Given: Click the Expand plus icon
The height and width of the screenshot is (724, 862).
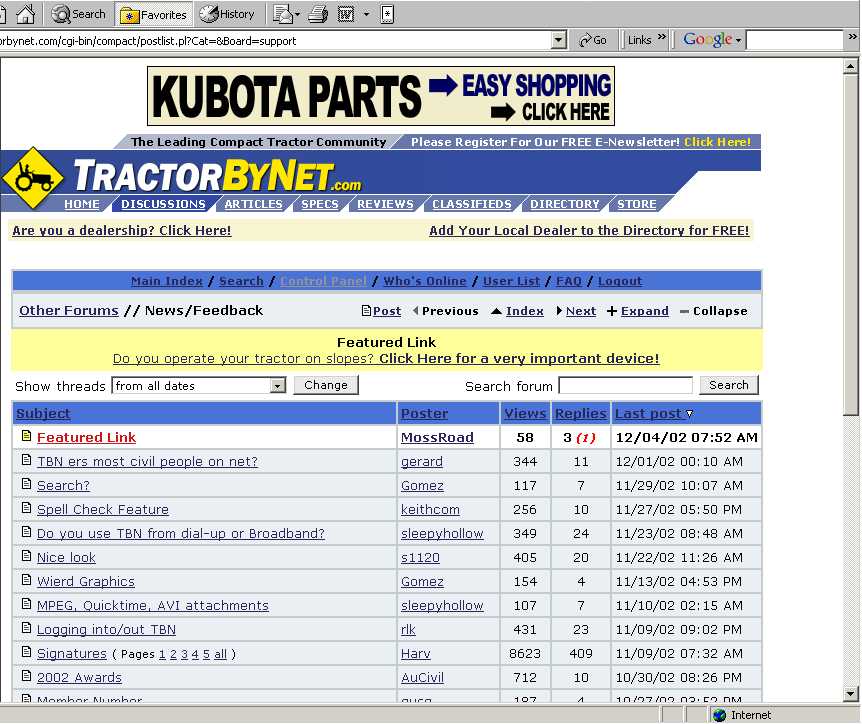Looking at the screenshot, I should pyautogui.click(x=612, y=311).
